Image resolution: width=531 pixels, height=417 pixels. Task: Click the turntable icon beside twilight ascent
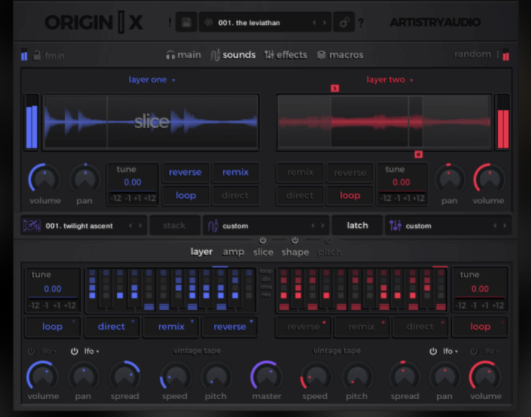click(x=32, y=226)
